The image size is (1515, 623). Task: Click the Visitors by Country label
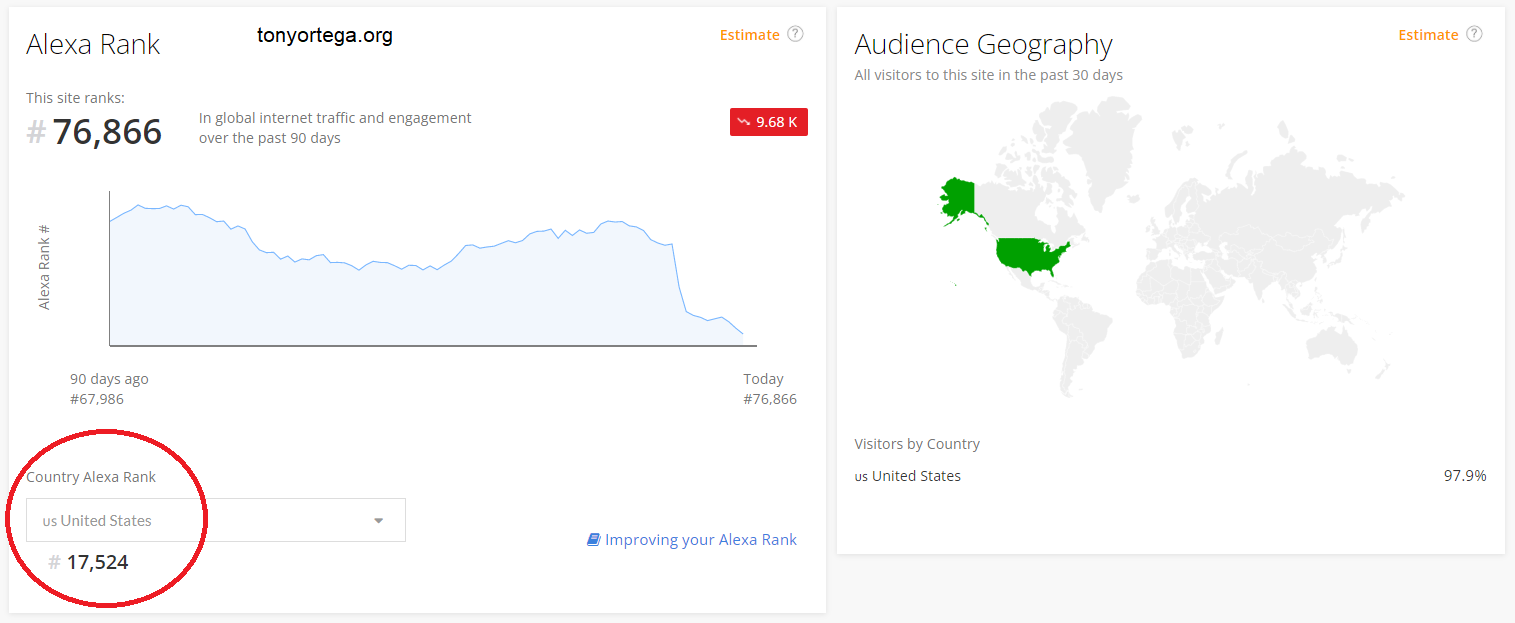(917, 444)
